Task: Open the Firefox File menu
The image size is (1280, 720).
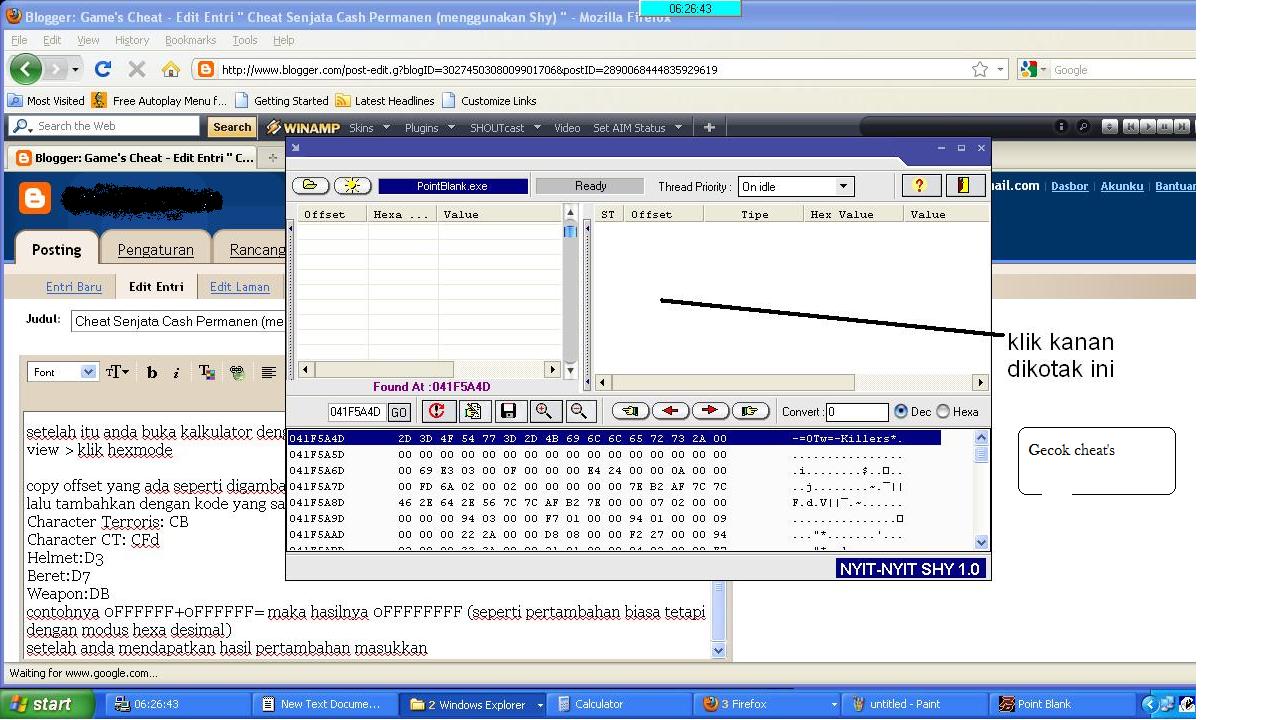Action: (x=19, y=40)
